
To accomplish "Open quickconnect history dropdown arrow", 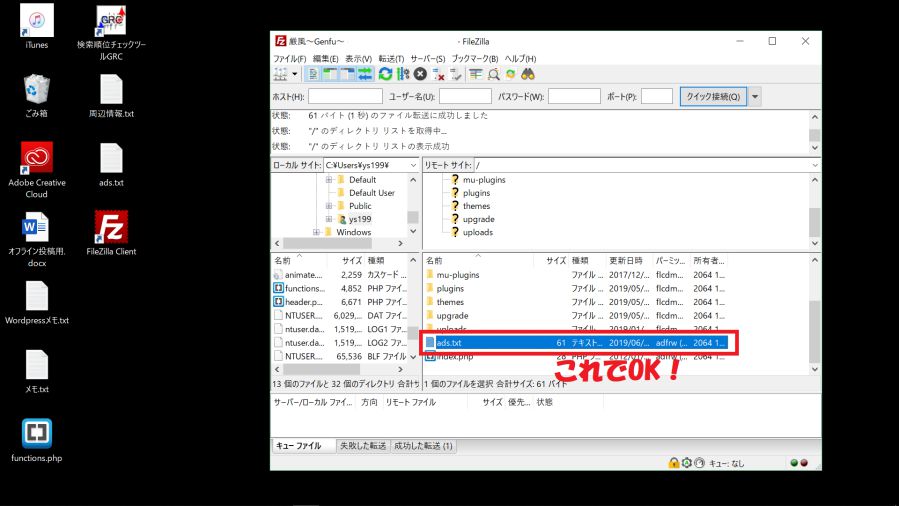I will (x=755, y=96).
